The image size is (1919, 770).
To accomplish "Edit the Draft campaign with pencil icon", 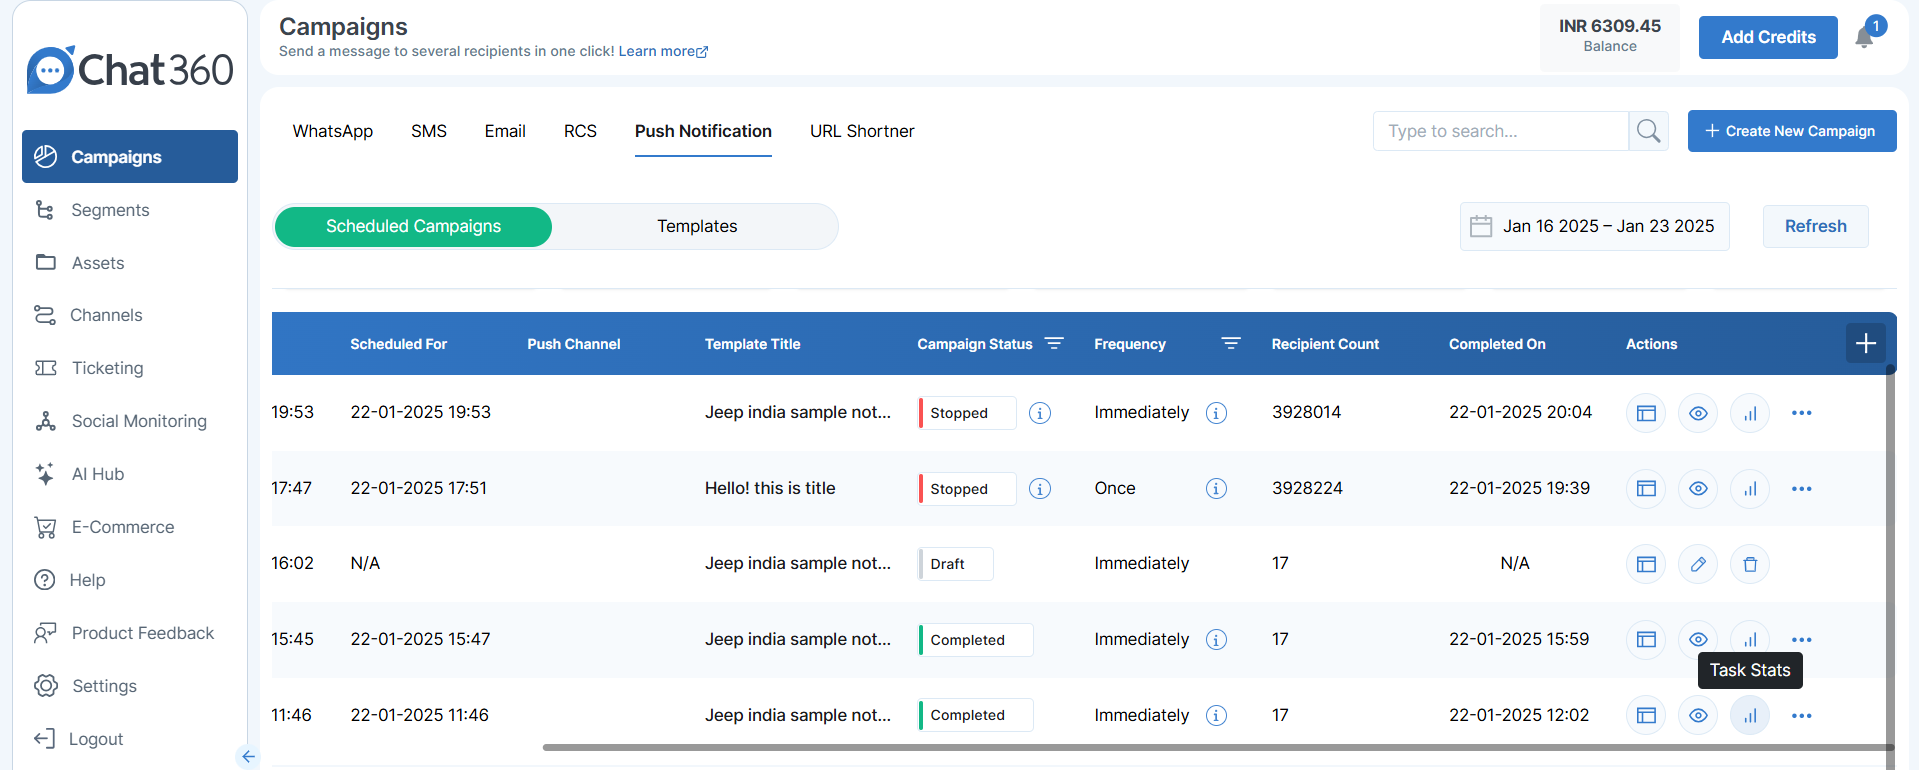I will pos(1698,564).
